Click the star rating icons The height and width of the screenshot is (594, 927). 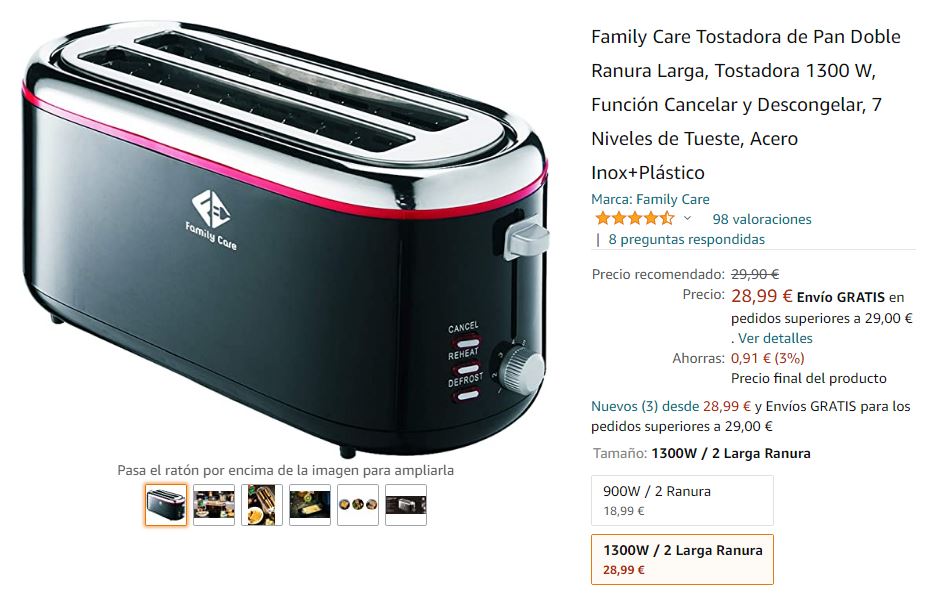click(635, 219)
